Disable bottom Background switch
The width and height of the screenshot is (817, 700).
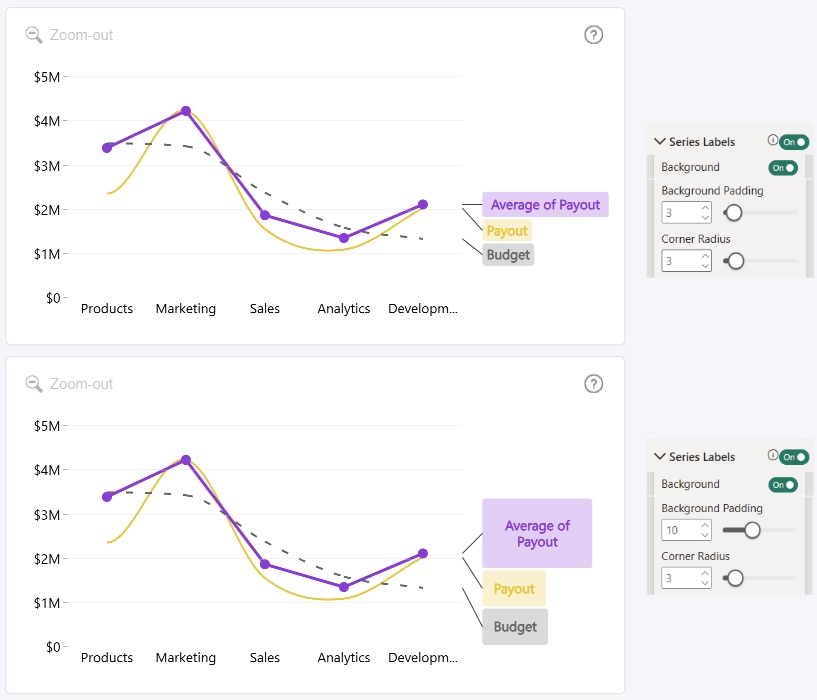783,485
